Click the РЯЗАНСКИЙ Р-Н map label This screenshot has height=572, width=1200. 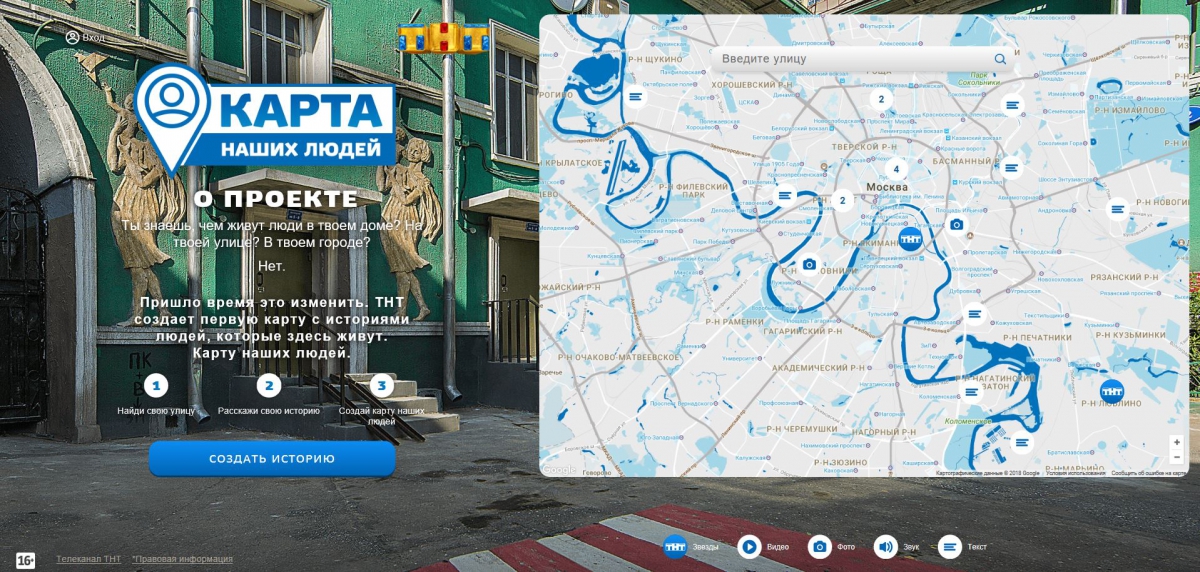(1125, 277)
